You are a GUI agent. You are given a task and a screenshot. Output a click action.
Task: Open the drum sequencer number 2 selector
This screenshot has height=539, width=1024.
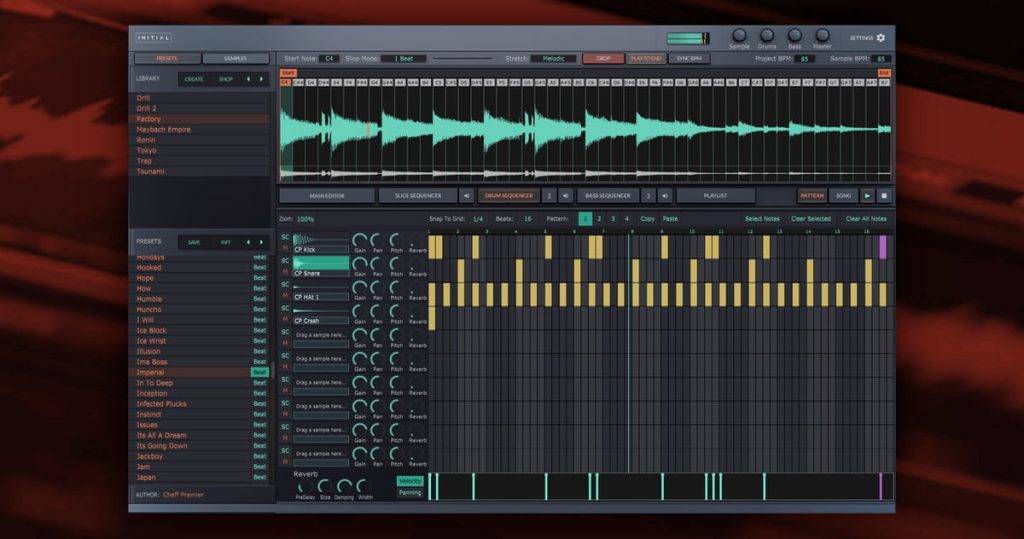[x=549, y=195]
